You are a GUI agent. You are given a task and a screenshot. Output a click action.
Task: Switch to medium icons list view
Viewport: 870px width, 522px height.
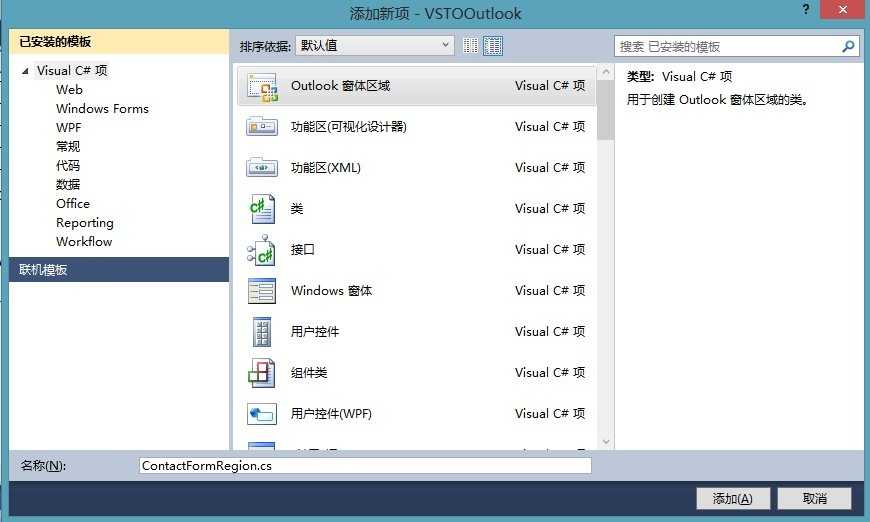(493, 46)
